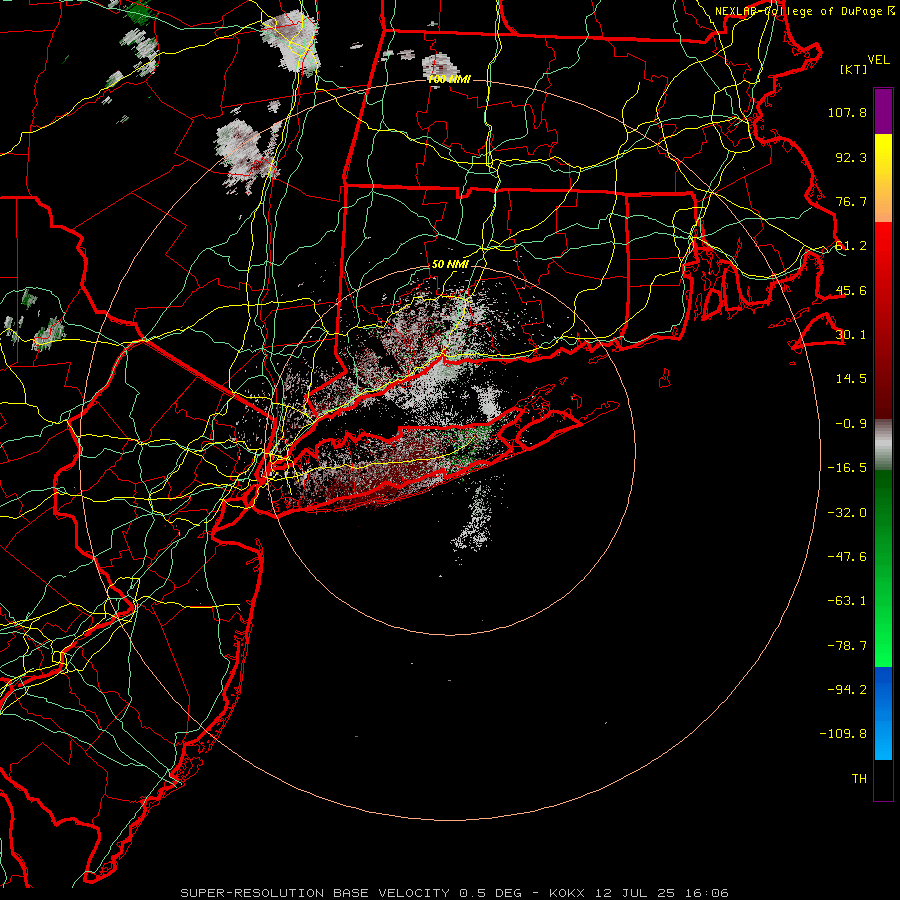Viewport: 900px width, 900px height.
Task: Select the -32.0 legend value
Action: pyautogui.click(x=847, y=513)
